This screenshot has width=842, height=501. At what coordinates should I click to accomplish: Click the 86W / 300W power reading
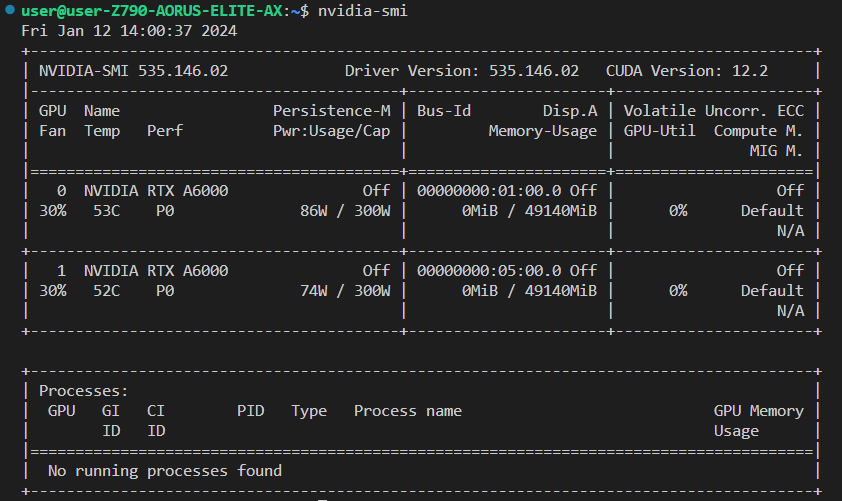tap(345, 211)
